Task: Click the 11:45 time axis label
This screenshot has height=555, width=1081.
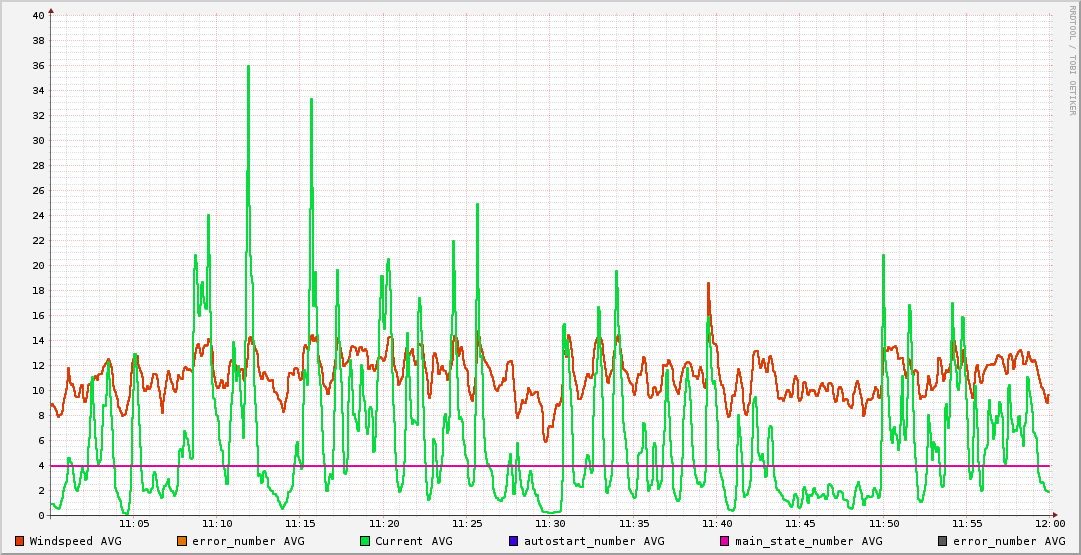Action: click(800, 524)
